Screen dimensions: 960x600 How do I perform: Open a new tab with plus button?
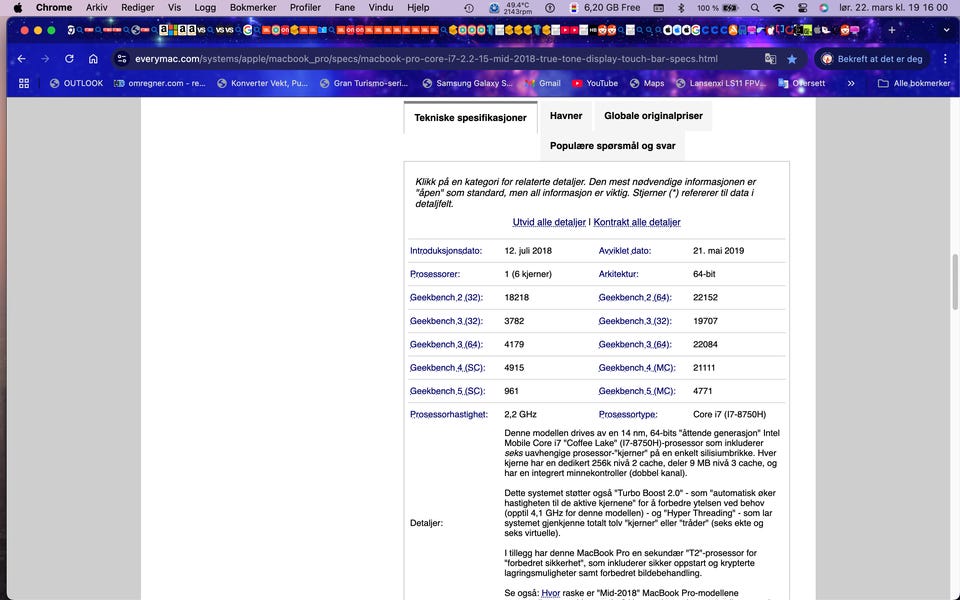[x=892, y=30]
